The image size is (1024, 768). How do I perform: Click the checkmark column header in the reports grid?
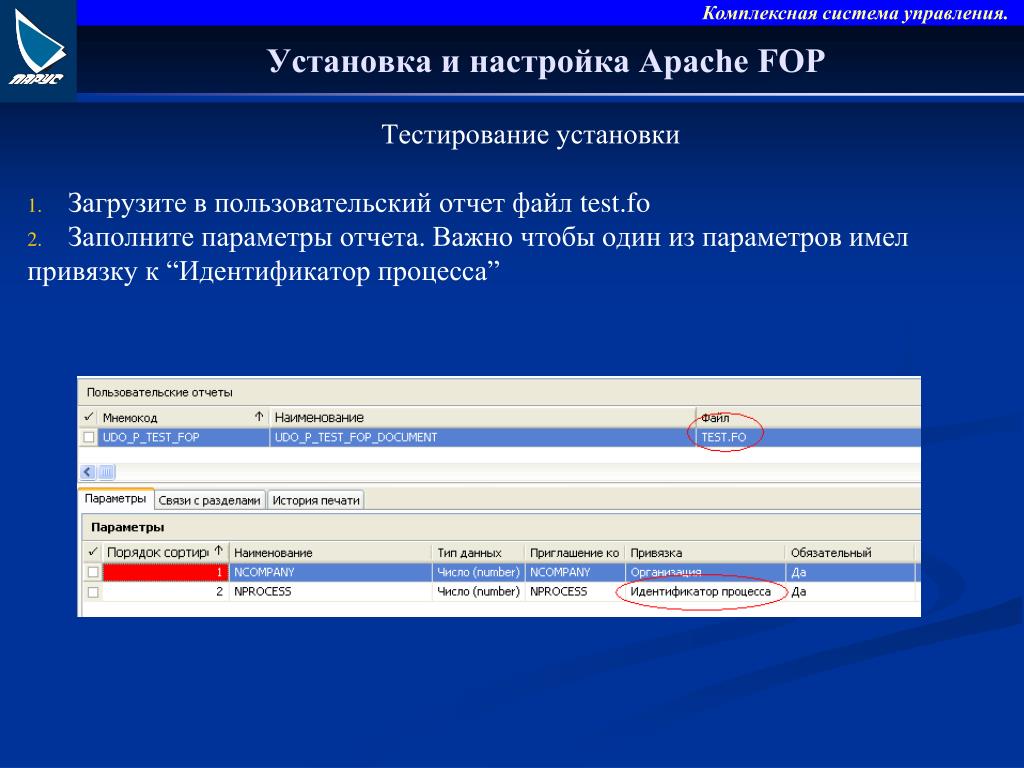point(89,417)
